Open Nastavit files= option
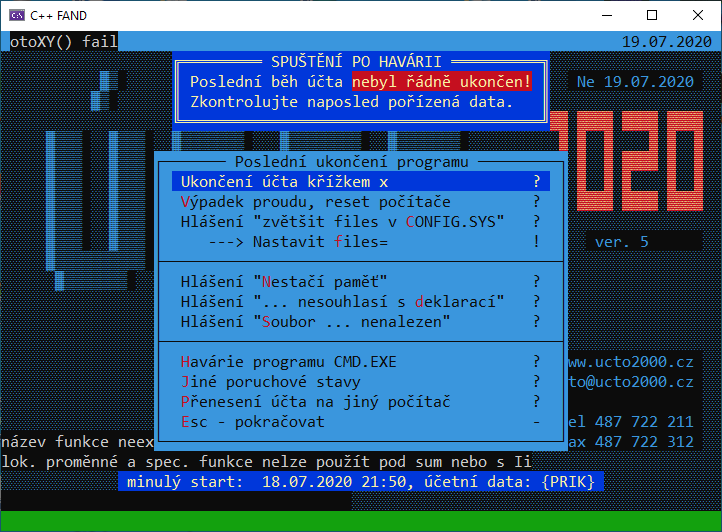Image resolution: width=722 pixels, height=532 pixels. coord(297,242)
